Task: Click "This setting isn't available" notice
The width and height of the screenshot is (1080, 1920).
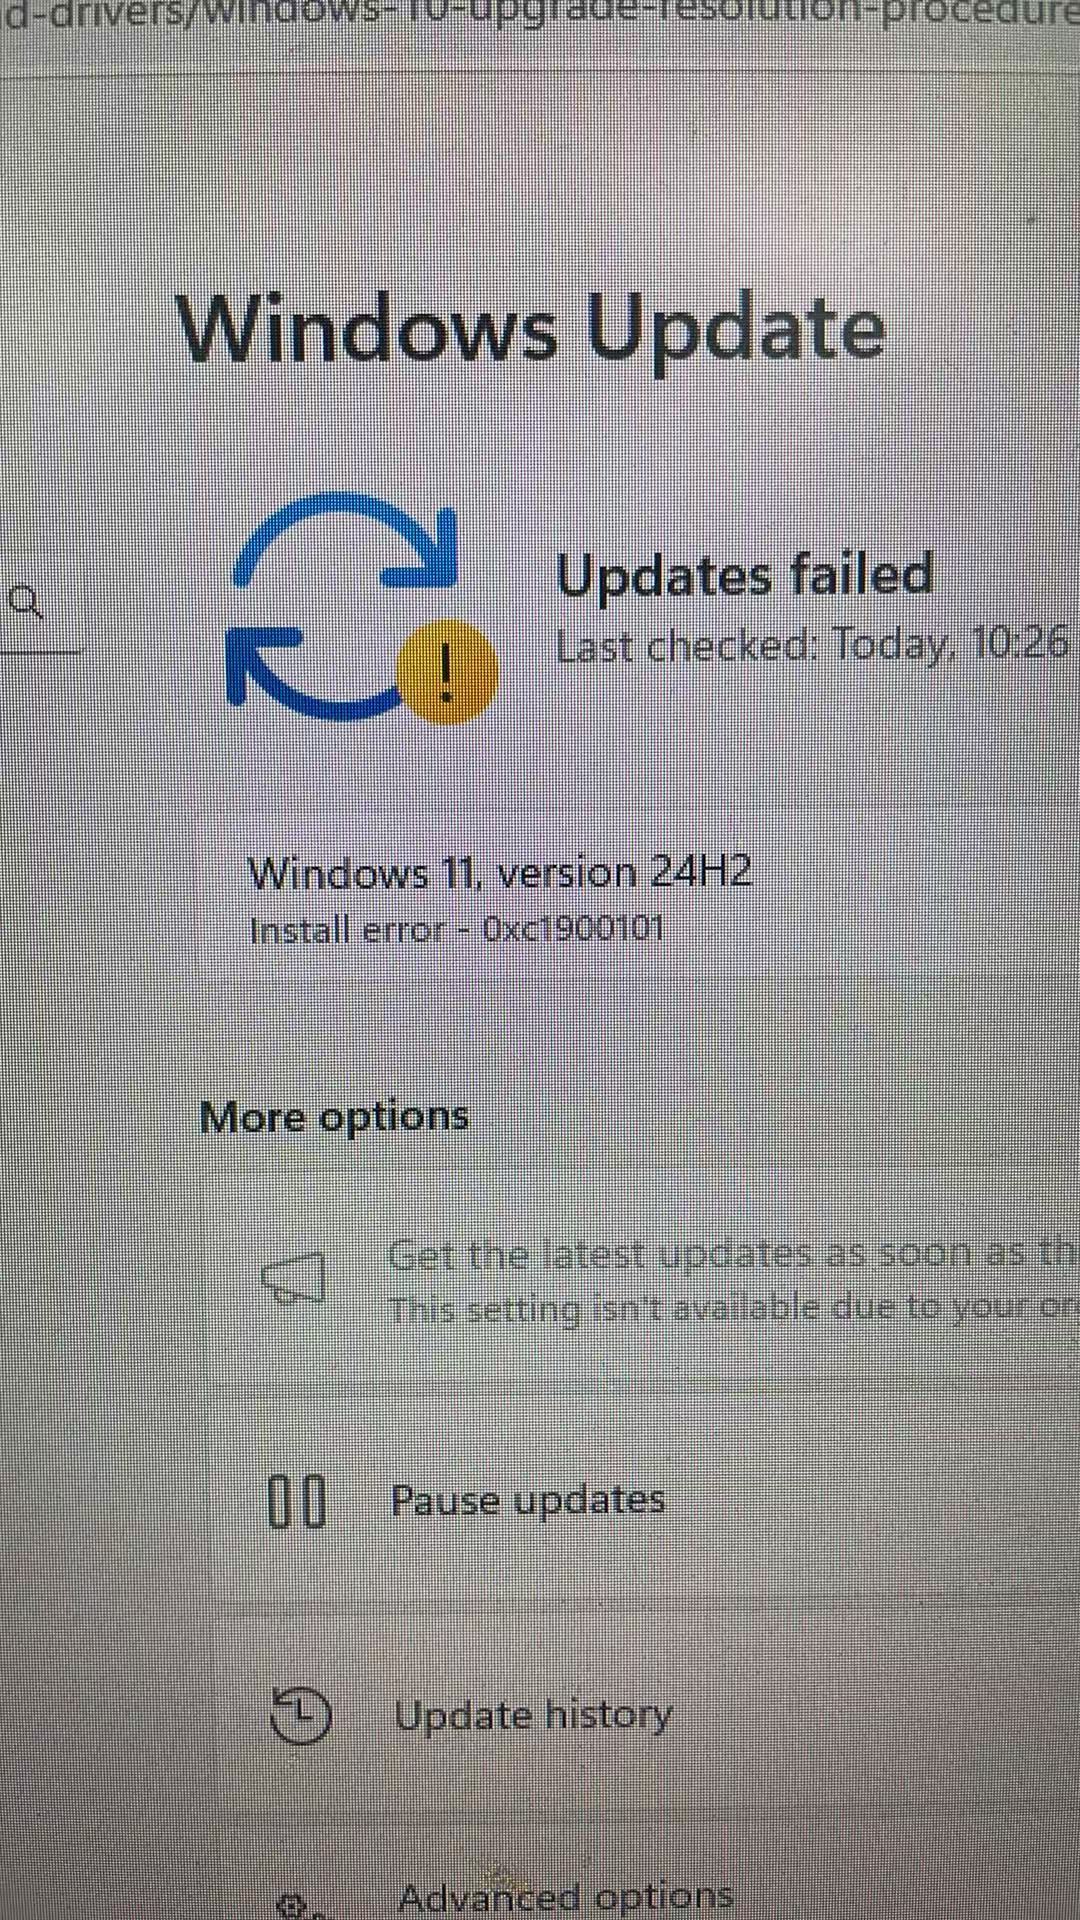Action: [x=735, y=1308]
